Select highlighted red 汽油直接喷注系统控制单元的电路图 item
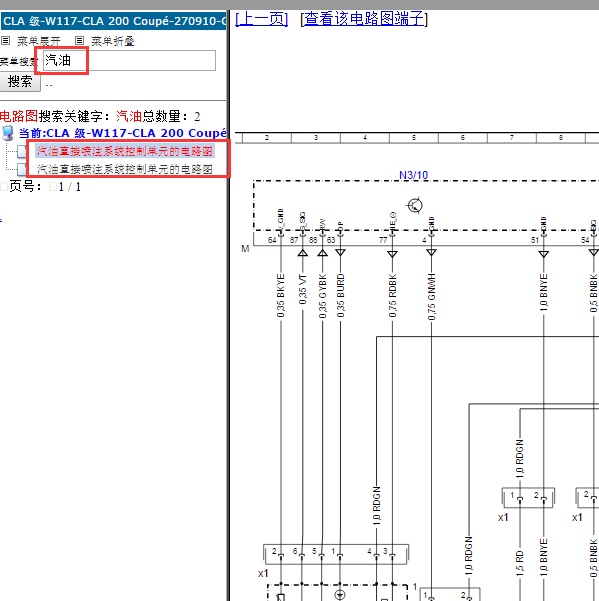Screen dimensions: 599x601 pos(125,151)
